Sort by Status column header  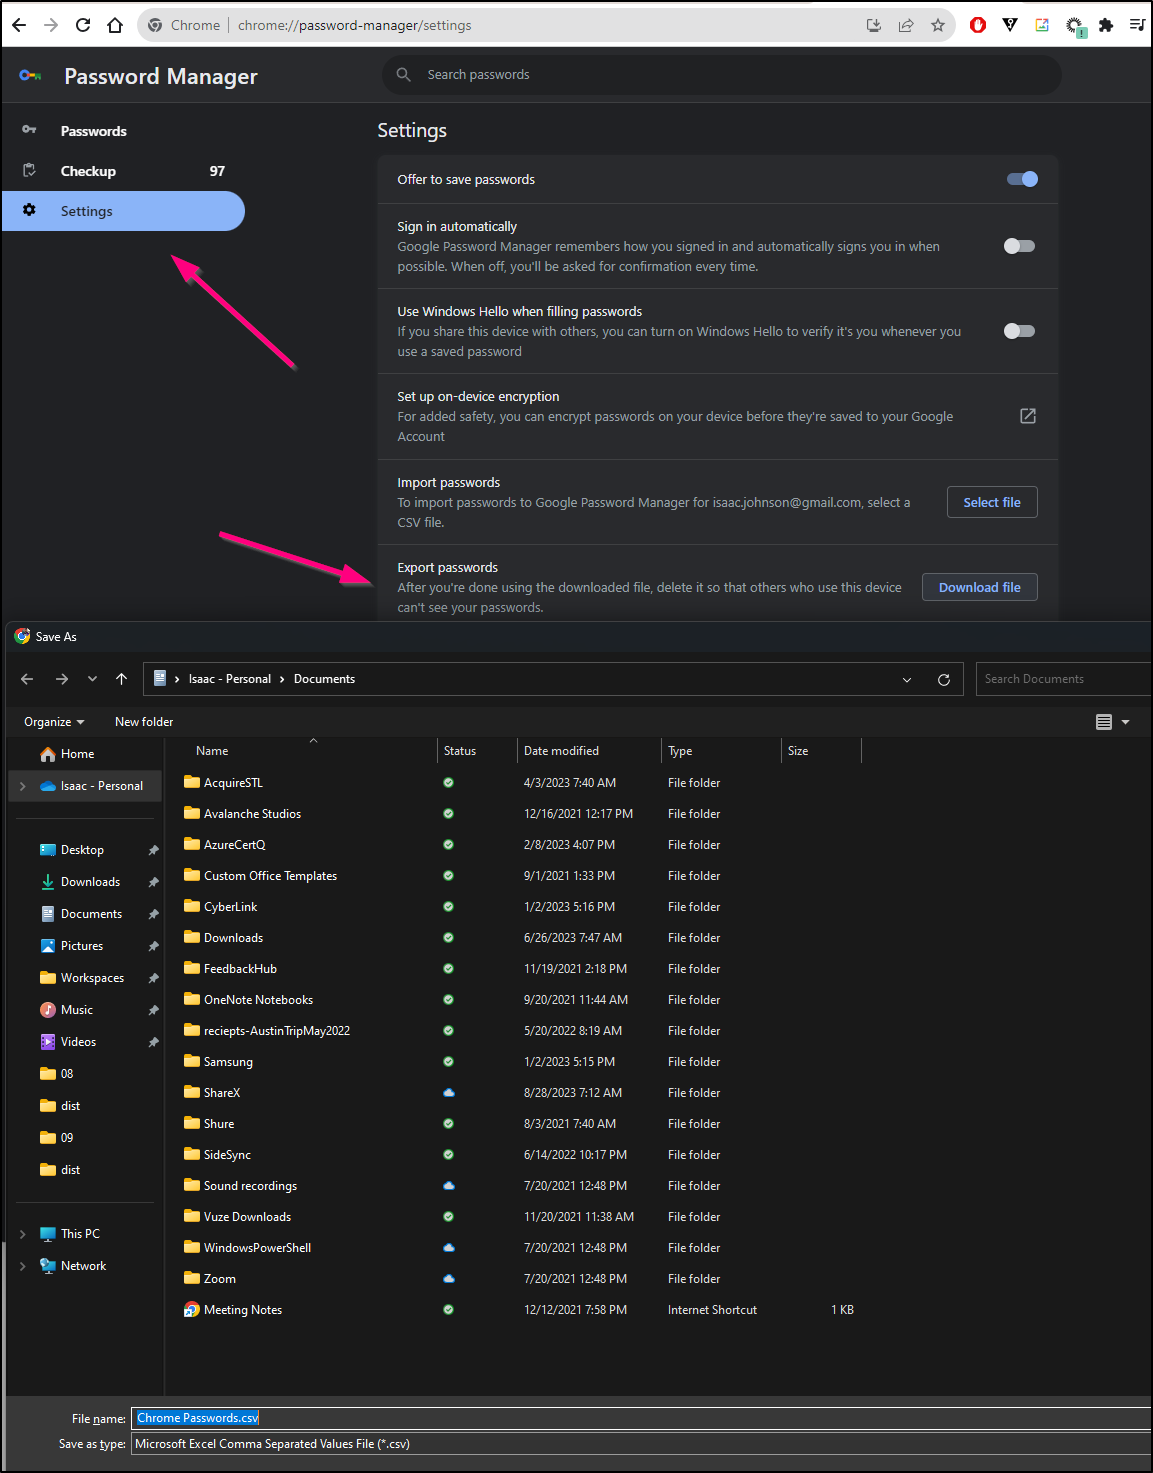[x=460, y=751]
